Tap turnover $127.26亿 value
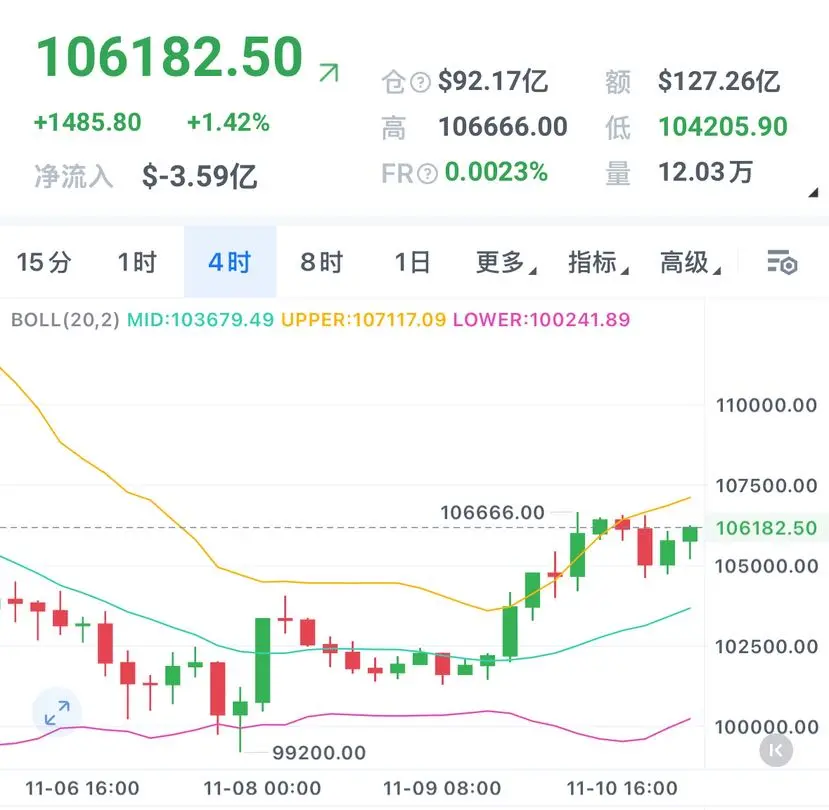 [x=719, y=82]
